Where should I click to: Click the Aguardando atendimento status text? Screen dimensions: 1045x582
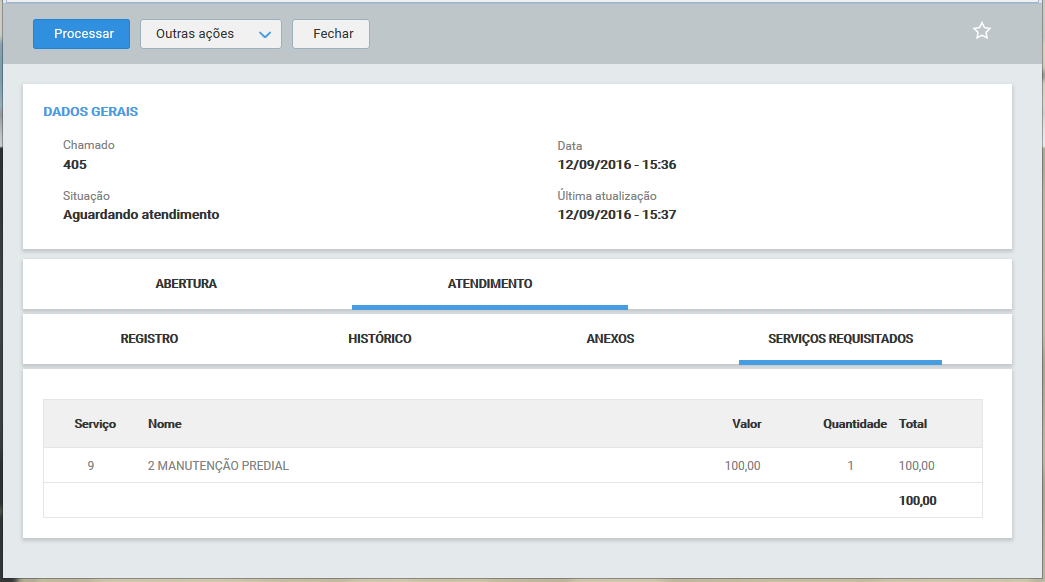(141, 214)
